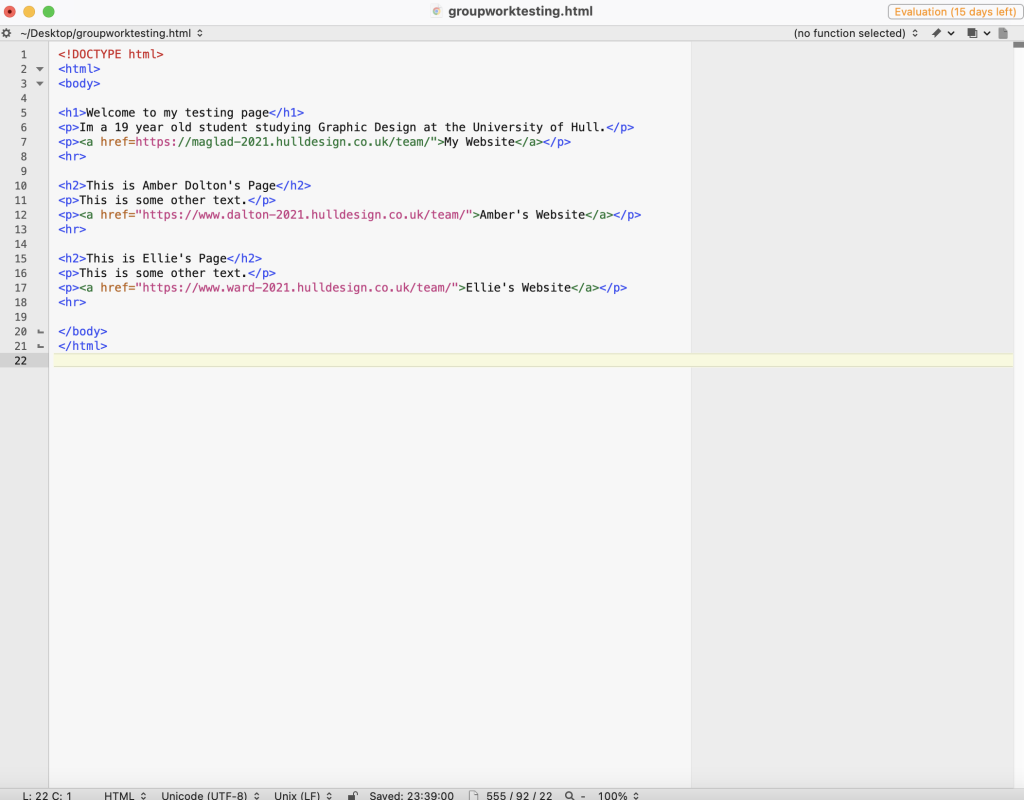The height and width of the screenshot is (800, 1024).
Task: Open the document path popup for groupworktesting.html
Action: click(112, 33)
